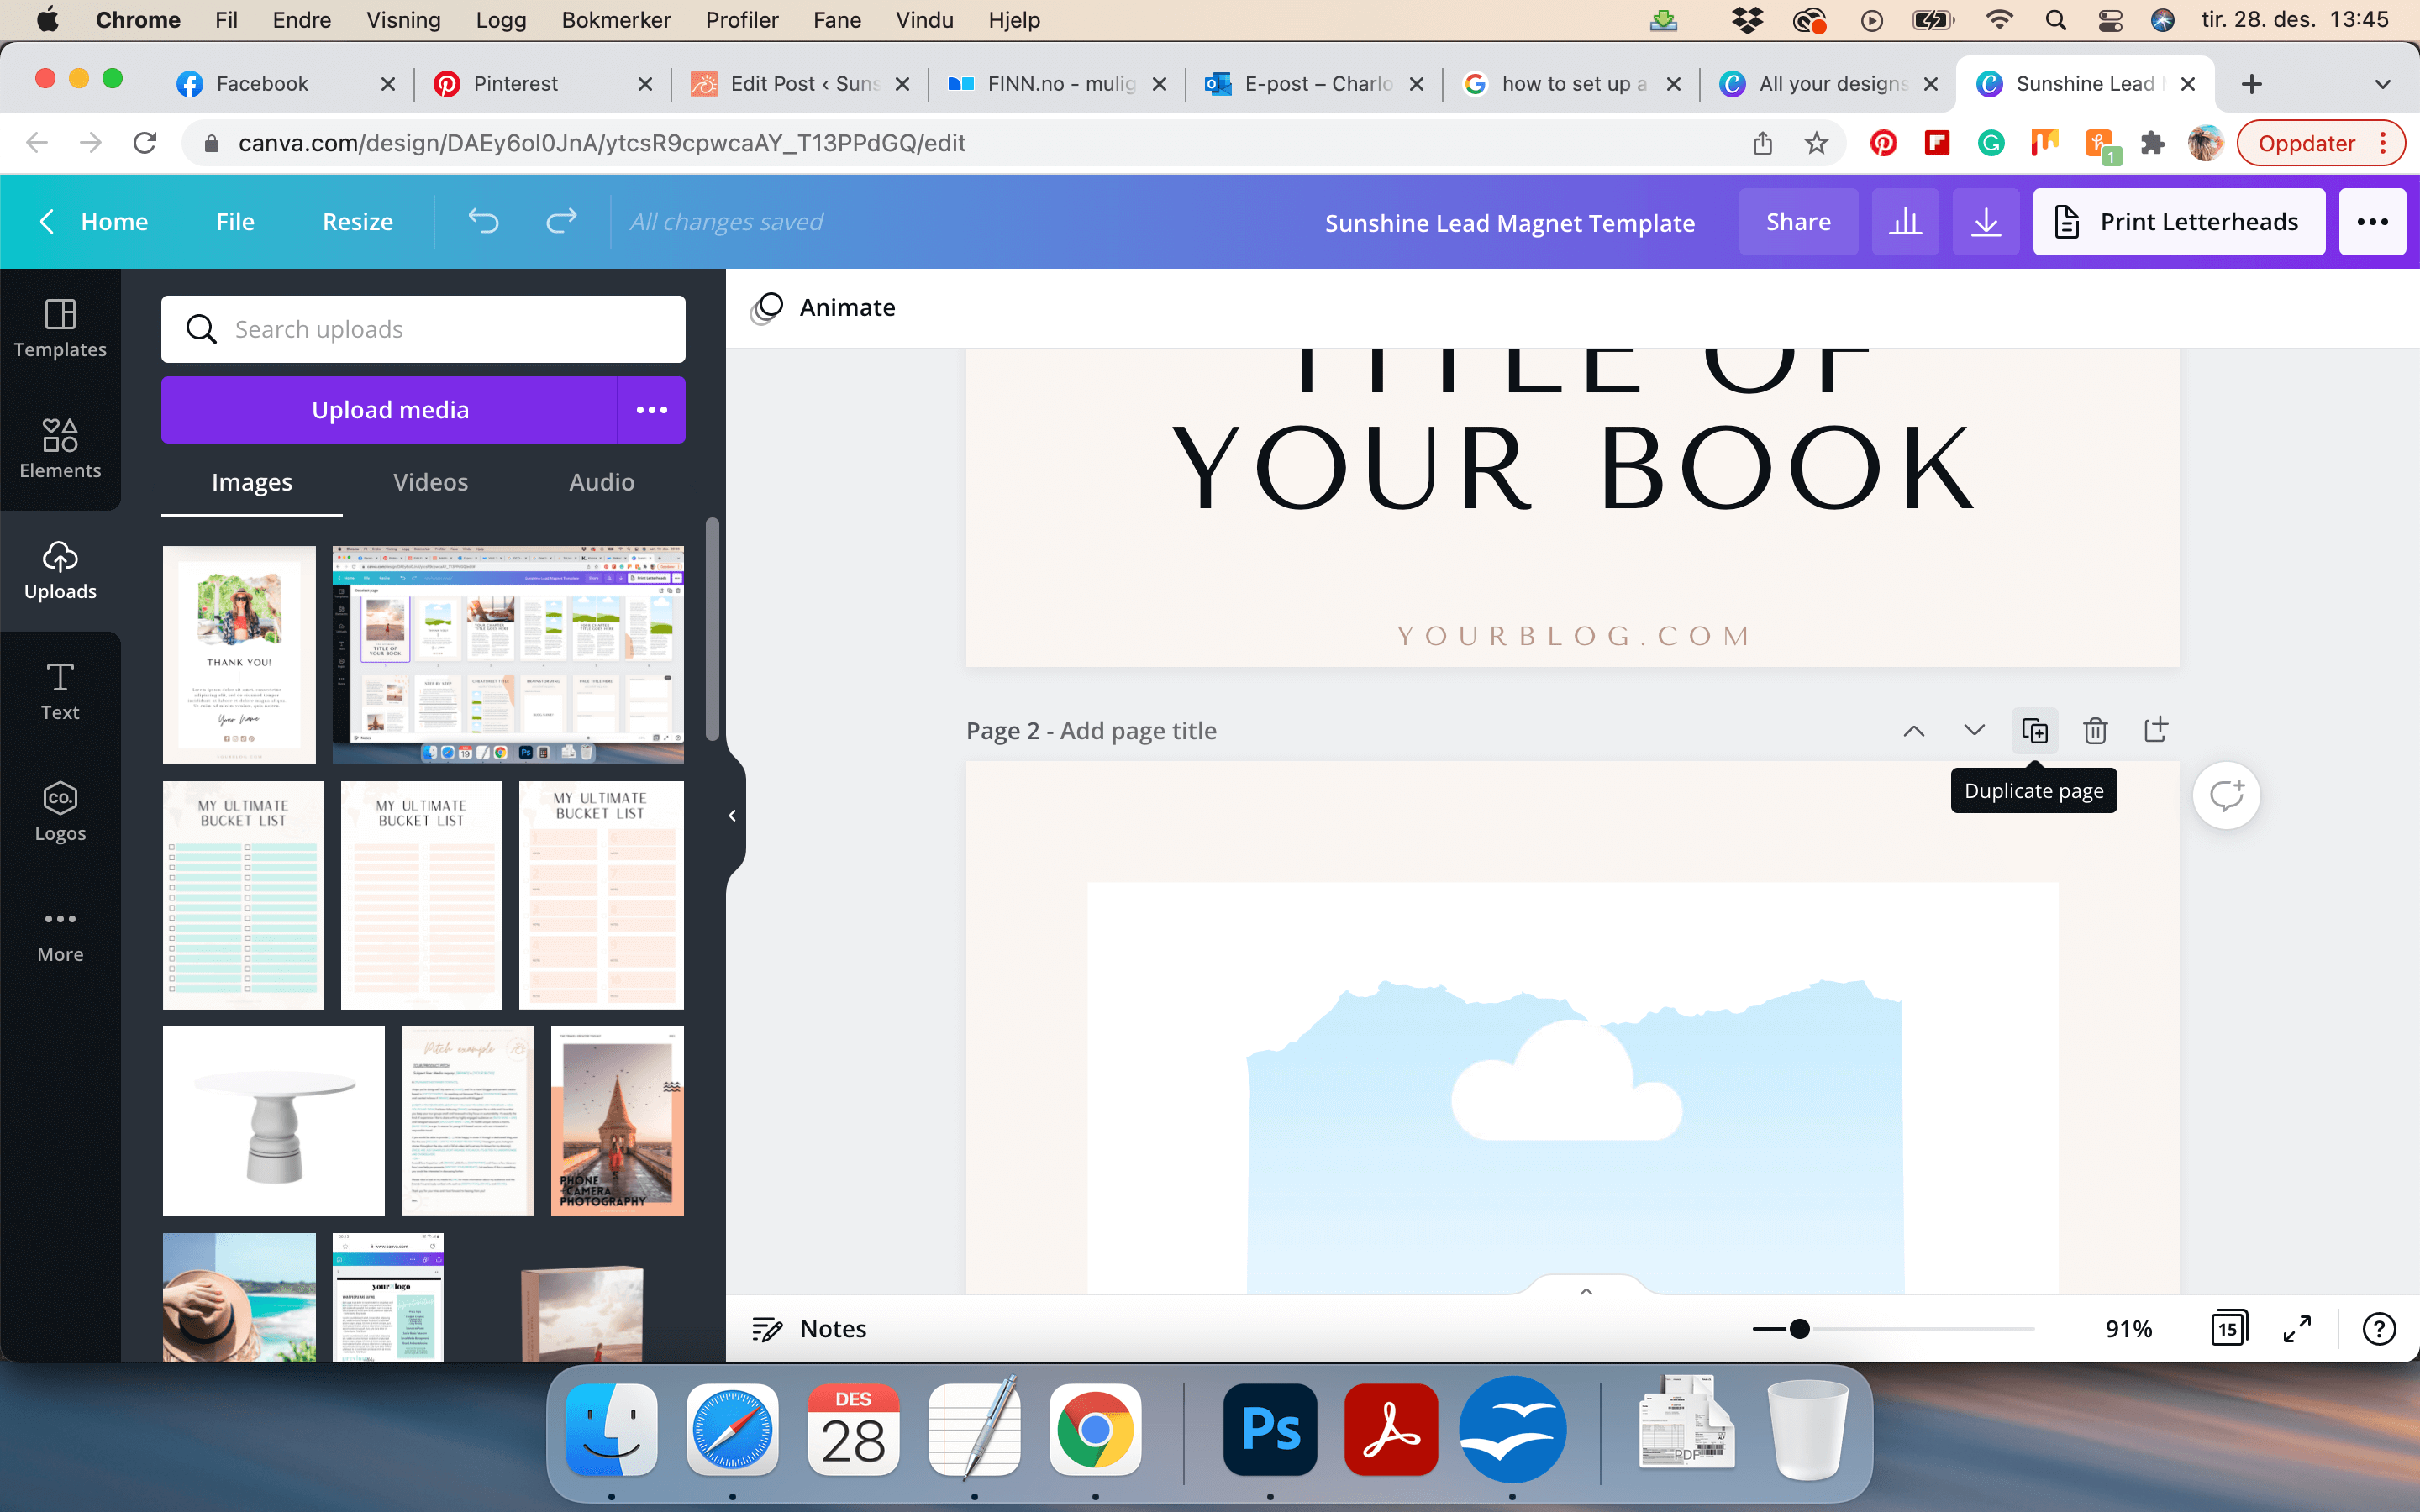Open the Canva File menu
This screenshot has height=1512, width=2420.
pyautogui.click(x=235, y=222)
